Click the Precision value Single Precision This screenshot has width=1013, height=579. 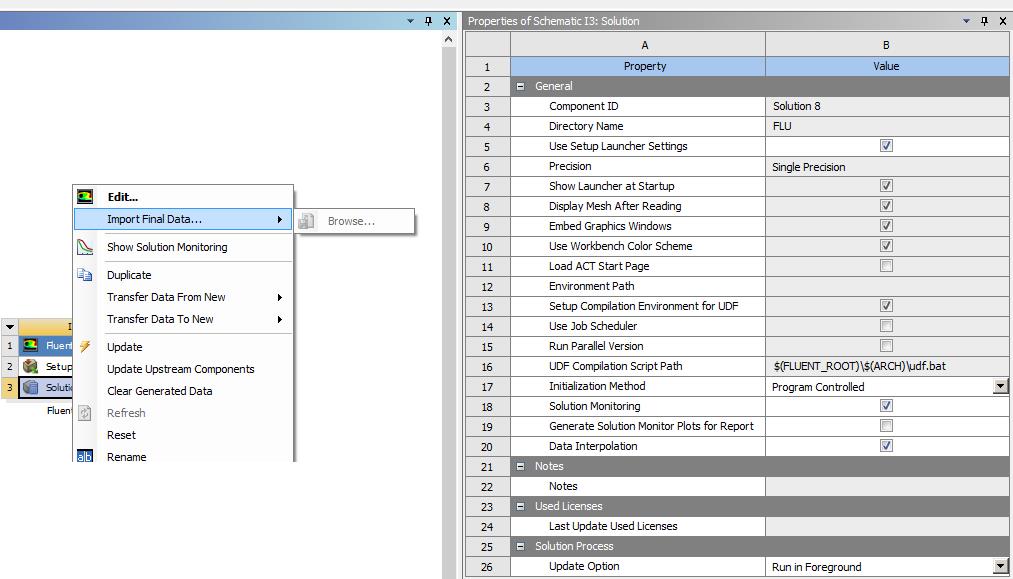[x=888, y=167]
